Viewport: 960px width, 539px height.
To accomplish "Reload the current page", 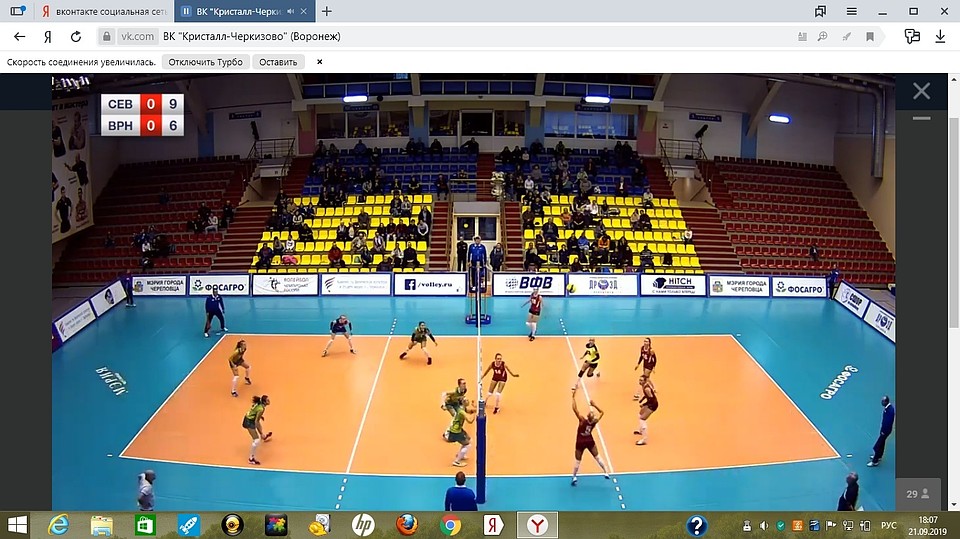I will click(76, 37).
